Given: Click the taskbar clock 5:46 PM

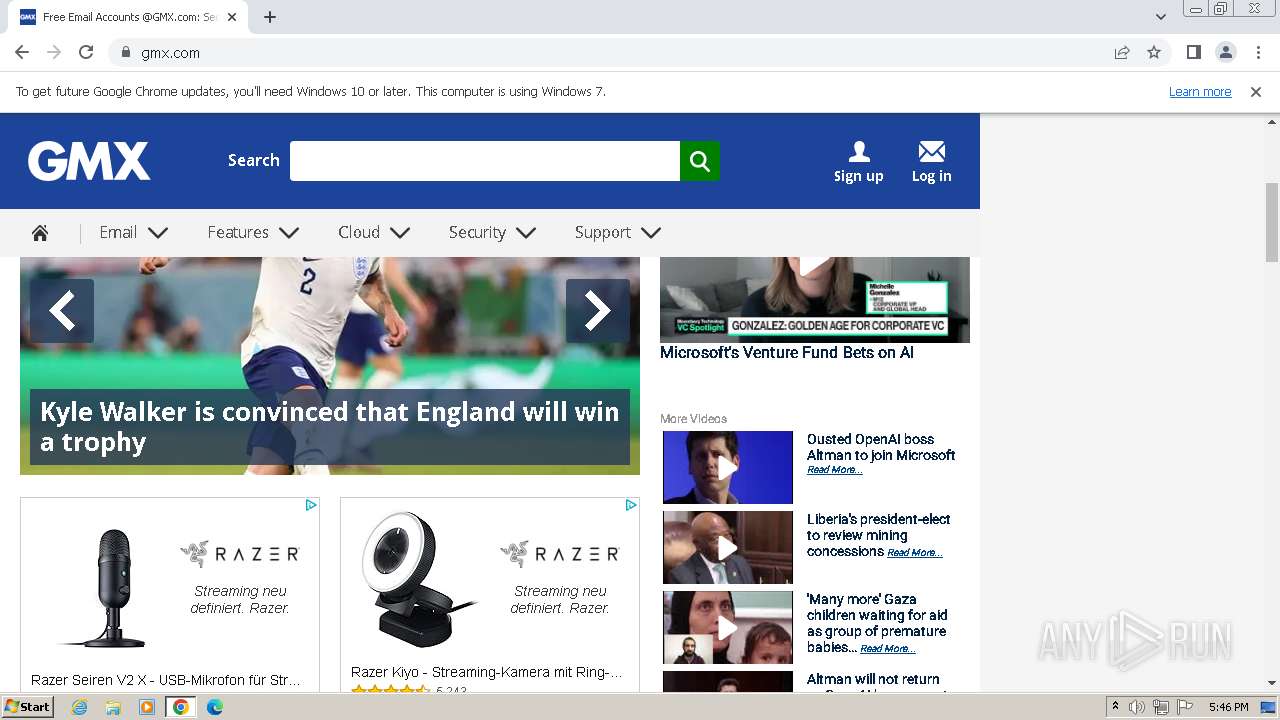Looking at the screenshot, I should pyautogui.click(x=1228, y=707).
